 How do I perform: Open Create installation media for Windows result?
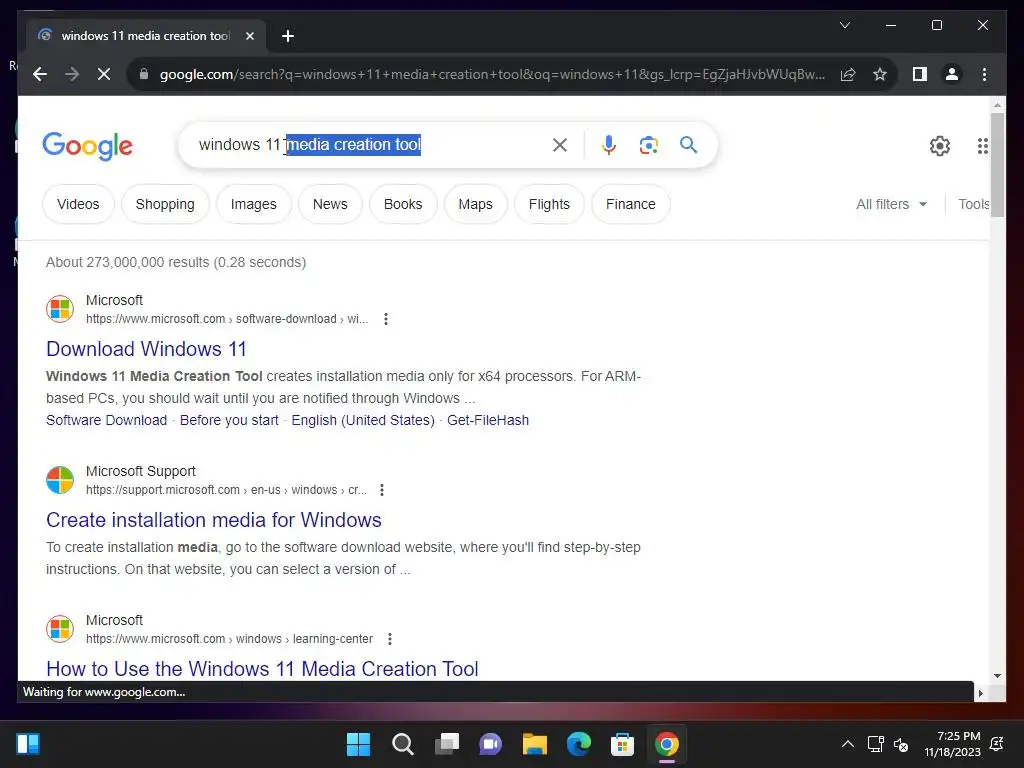[214, 520]
